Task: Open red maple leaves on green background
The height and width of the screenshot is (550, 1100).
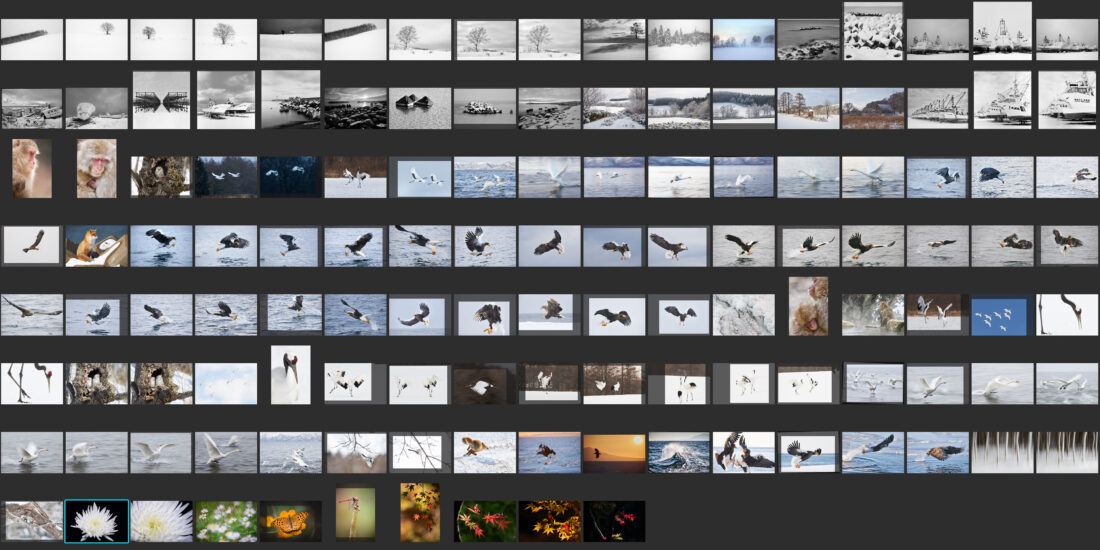Action: pos(485,521)
